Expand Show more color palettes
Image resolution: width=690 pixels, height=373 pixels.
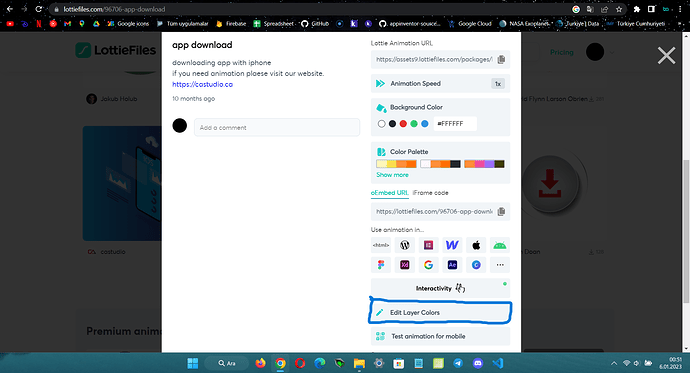pos(393,175)
